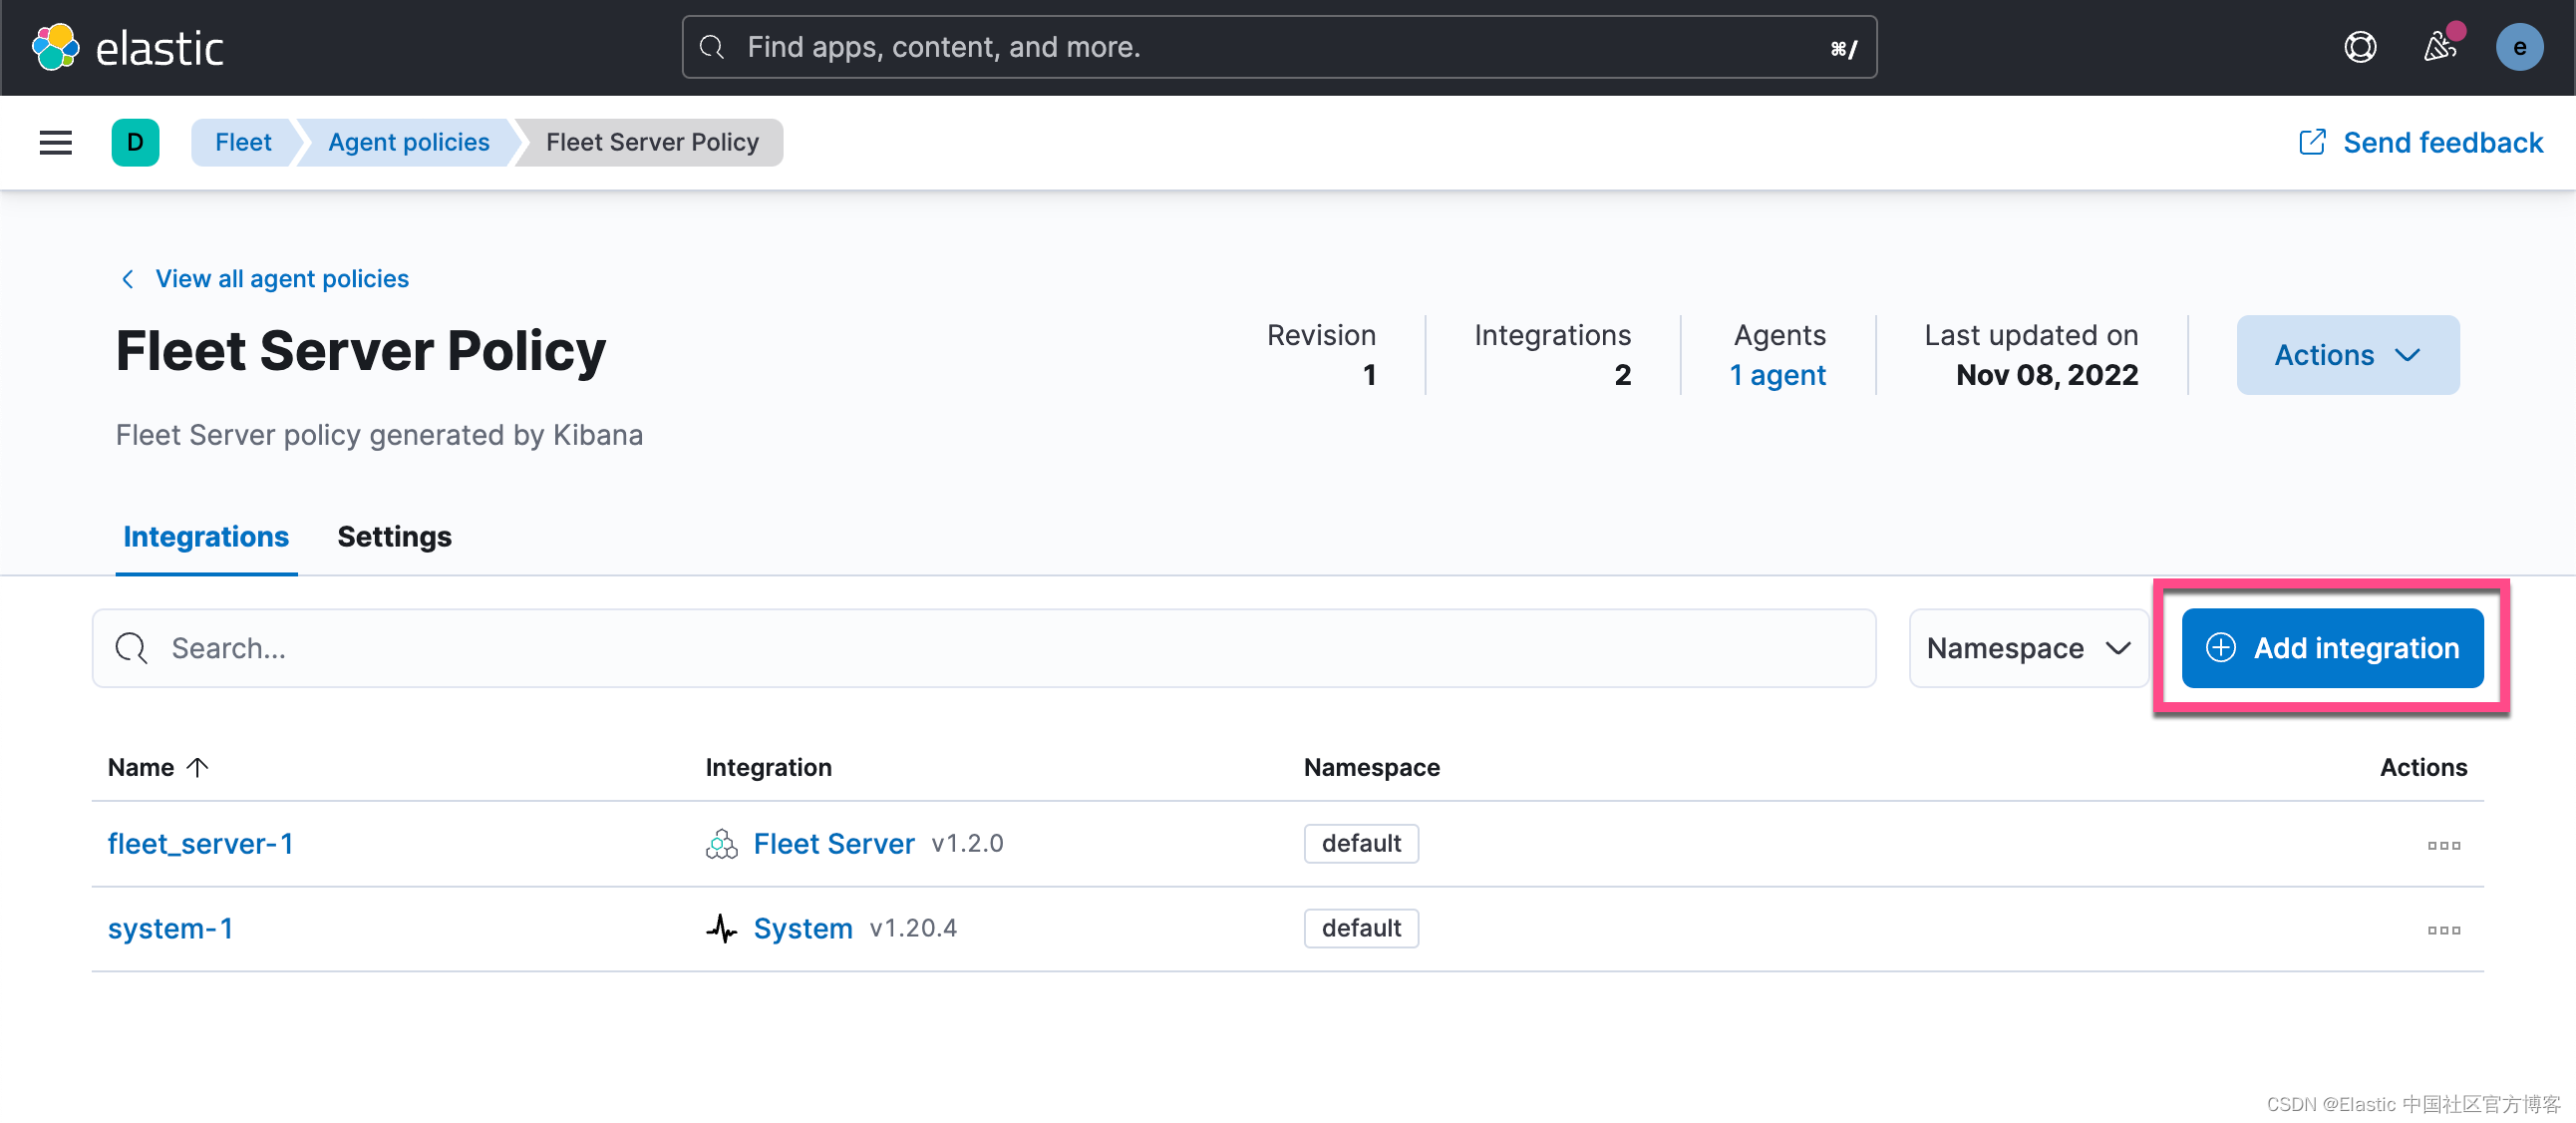Screen dimensions: 2576x1123
Task: Click default namespace badge for system-1
Action: 1361,928
